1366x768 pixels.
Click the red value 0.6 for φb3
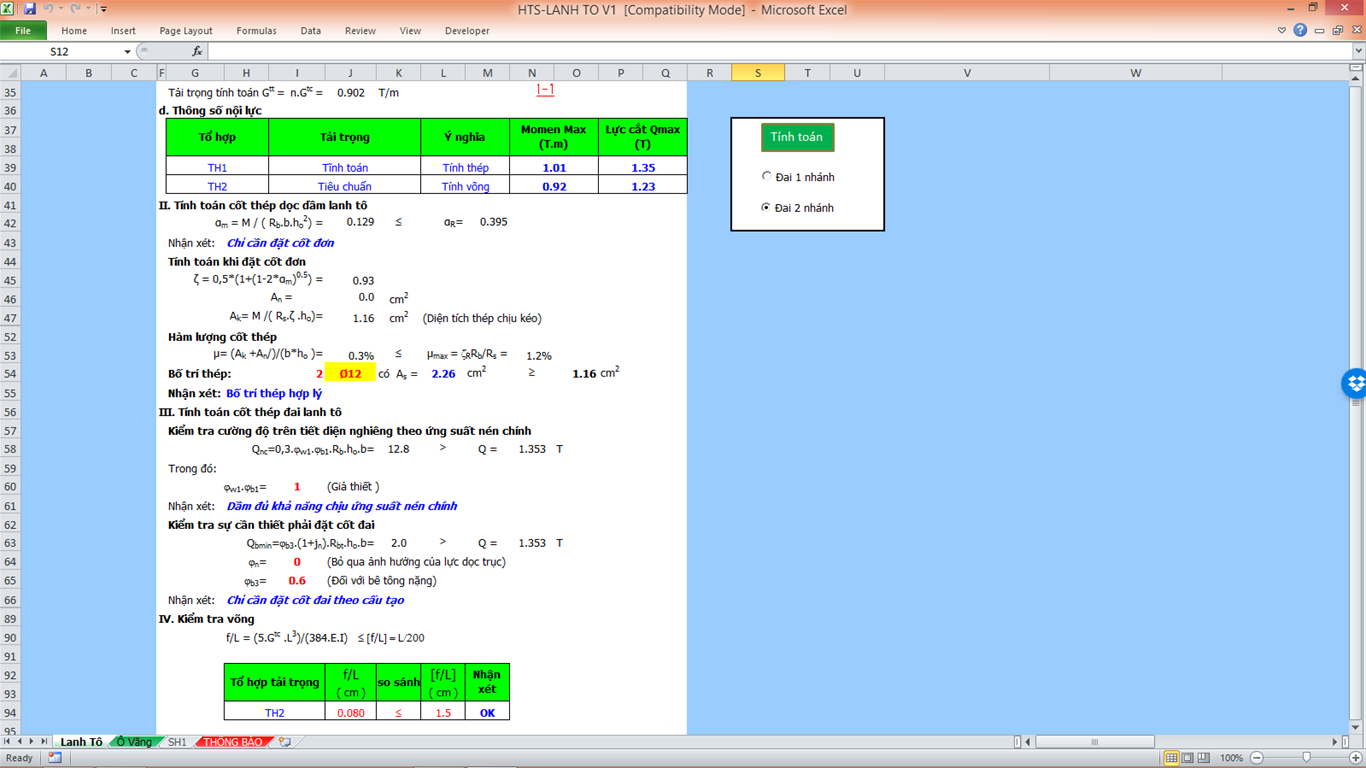click(297, 581)
